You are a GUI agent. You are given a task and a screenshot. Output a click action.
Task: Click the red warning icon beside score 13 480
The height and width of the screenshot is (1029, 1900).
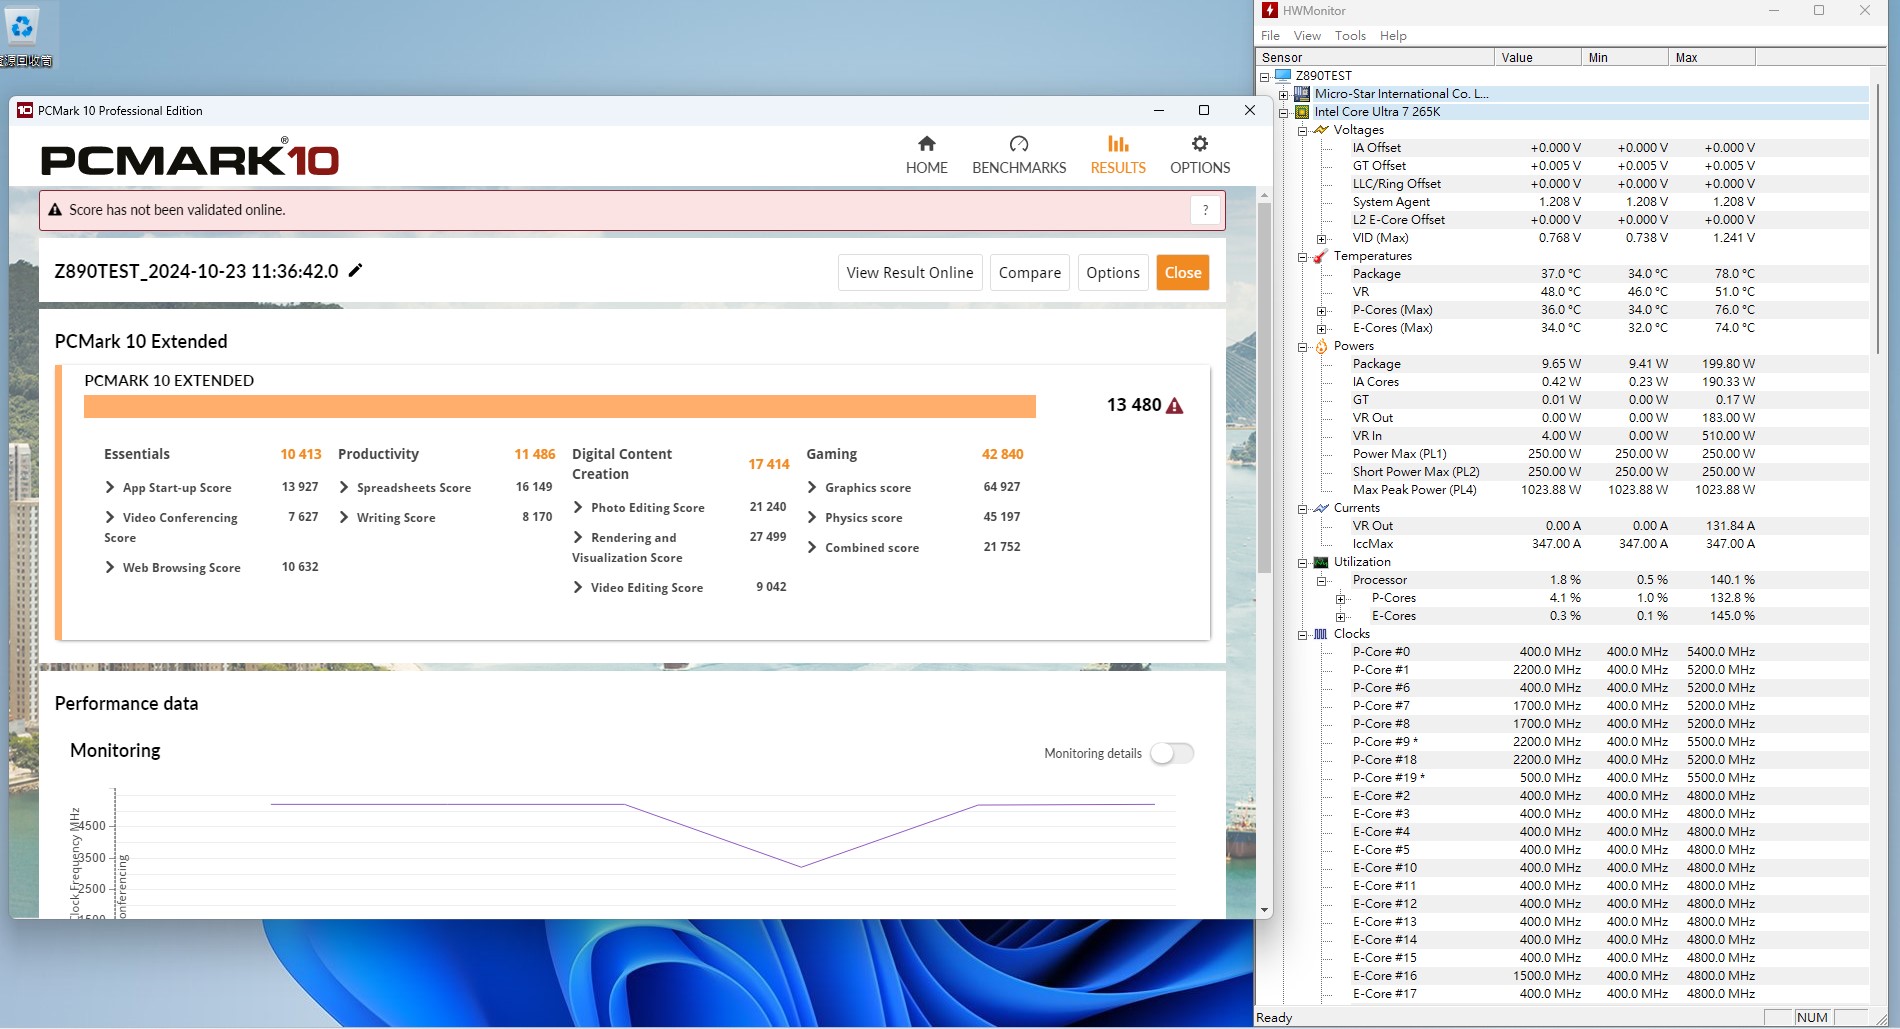pyautogui.click(x=1175, y=406)
